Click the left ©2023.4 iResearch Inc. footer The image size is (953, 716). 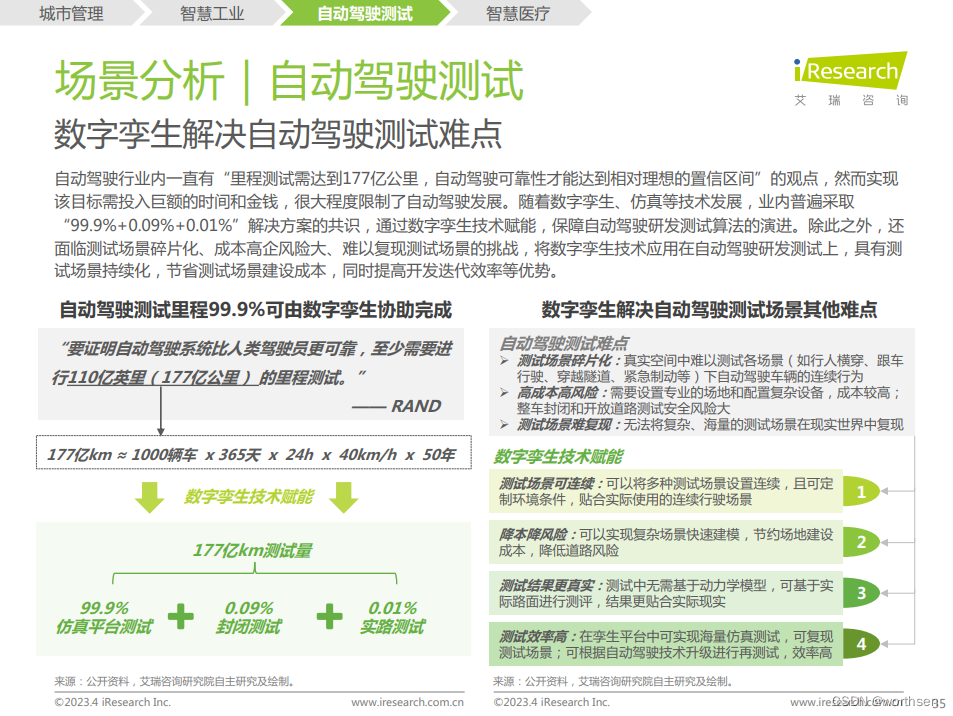point(112,703)
